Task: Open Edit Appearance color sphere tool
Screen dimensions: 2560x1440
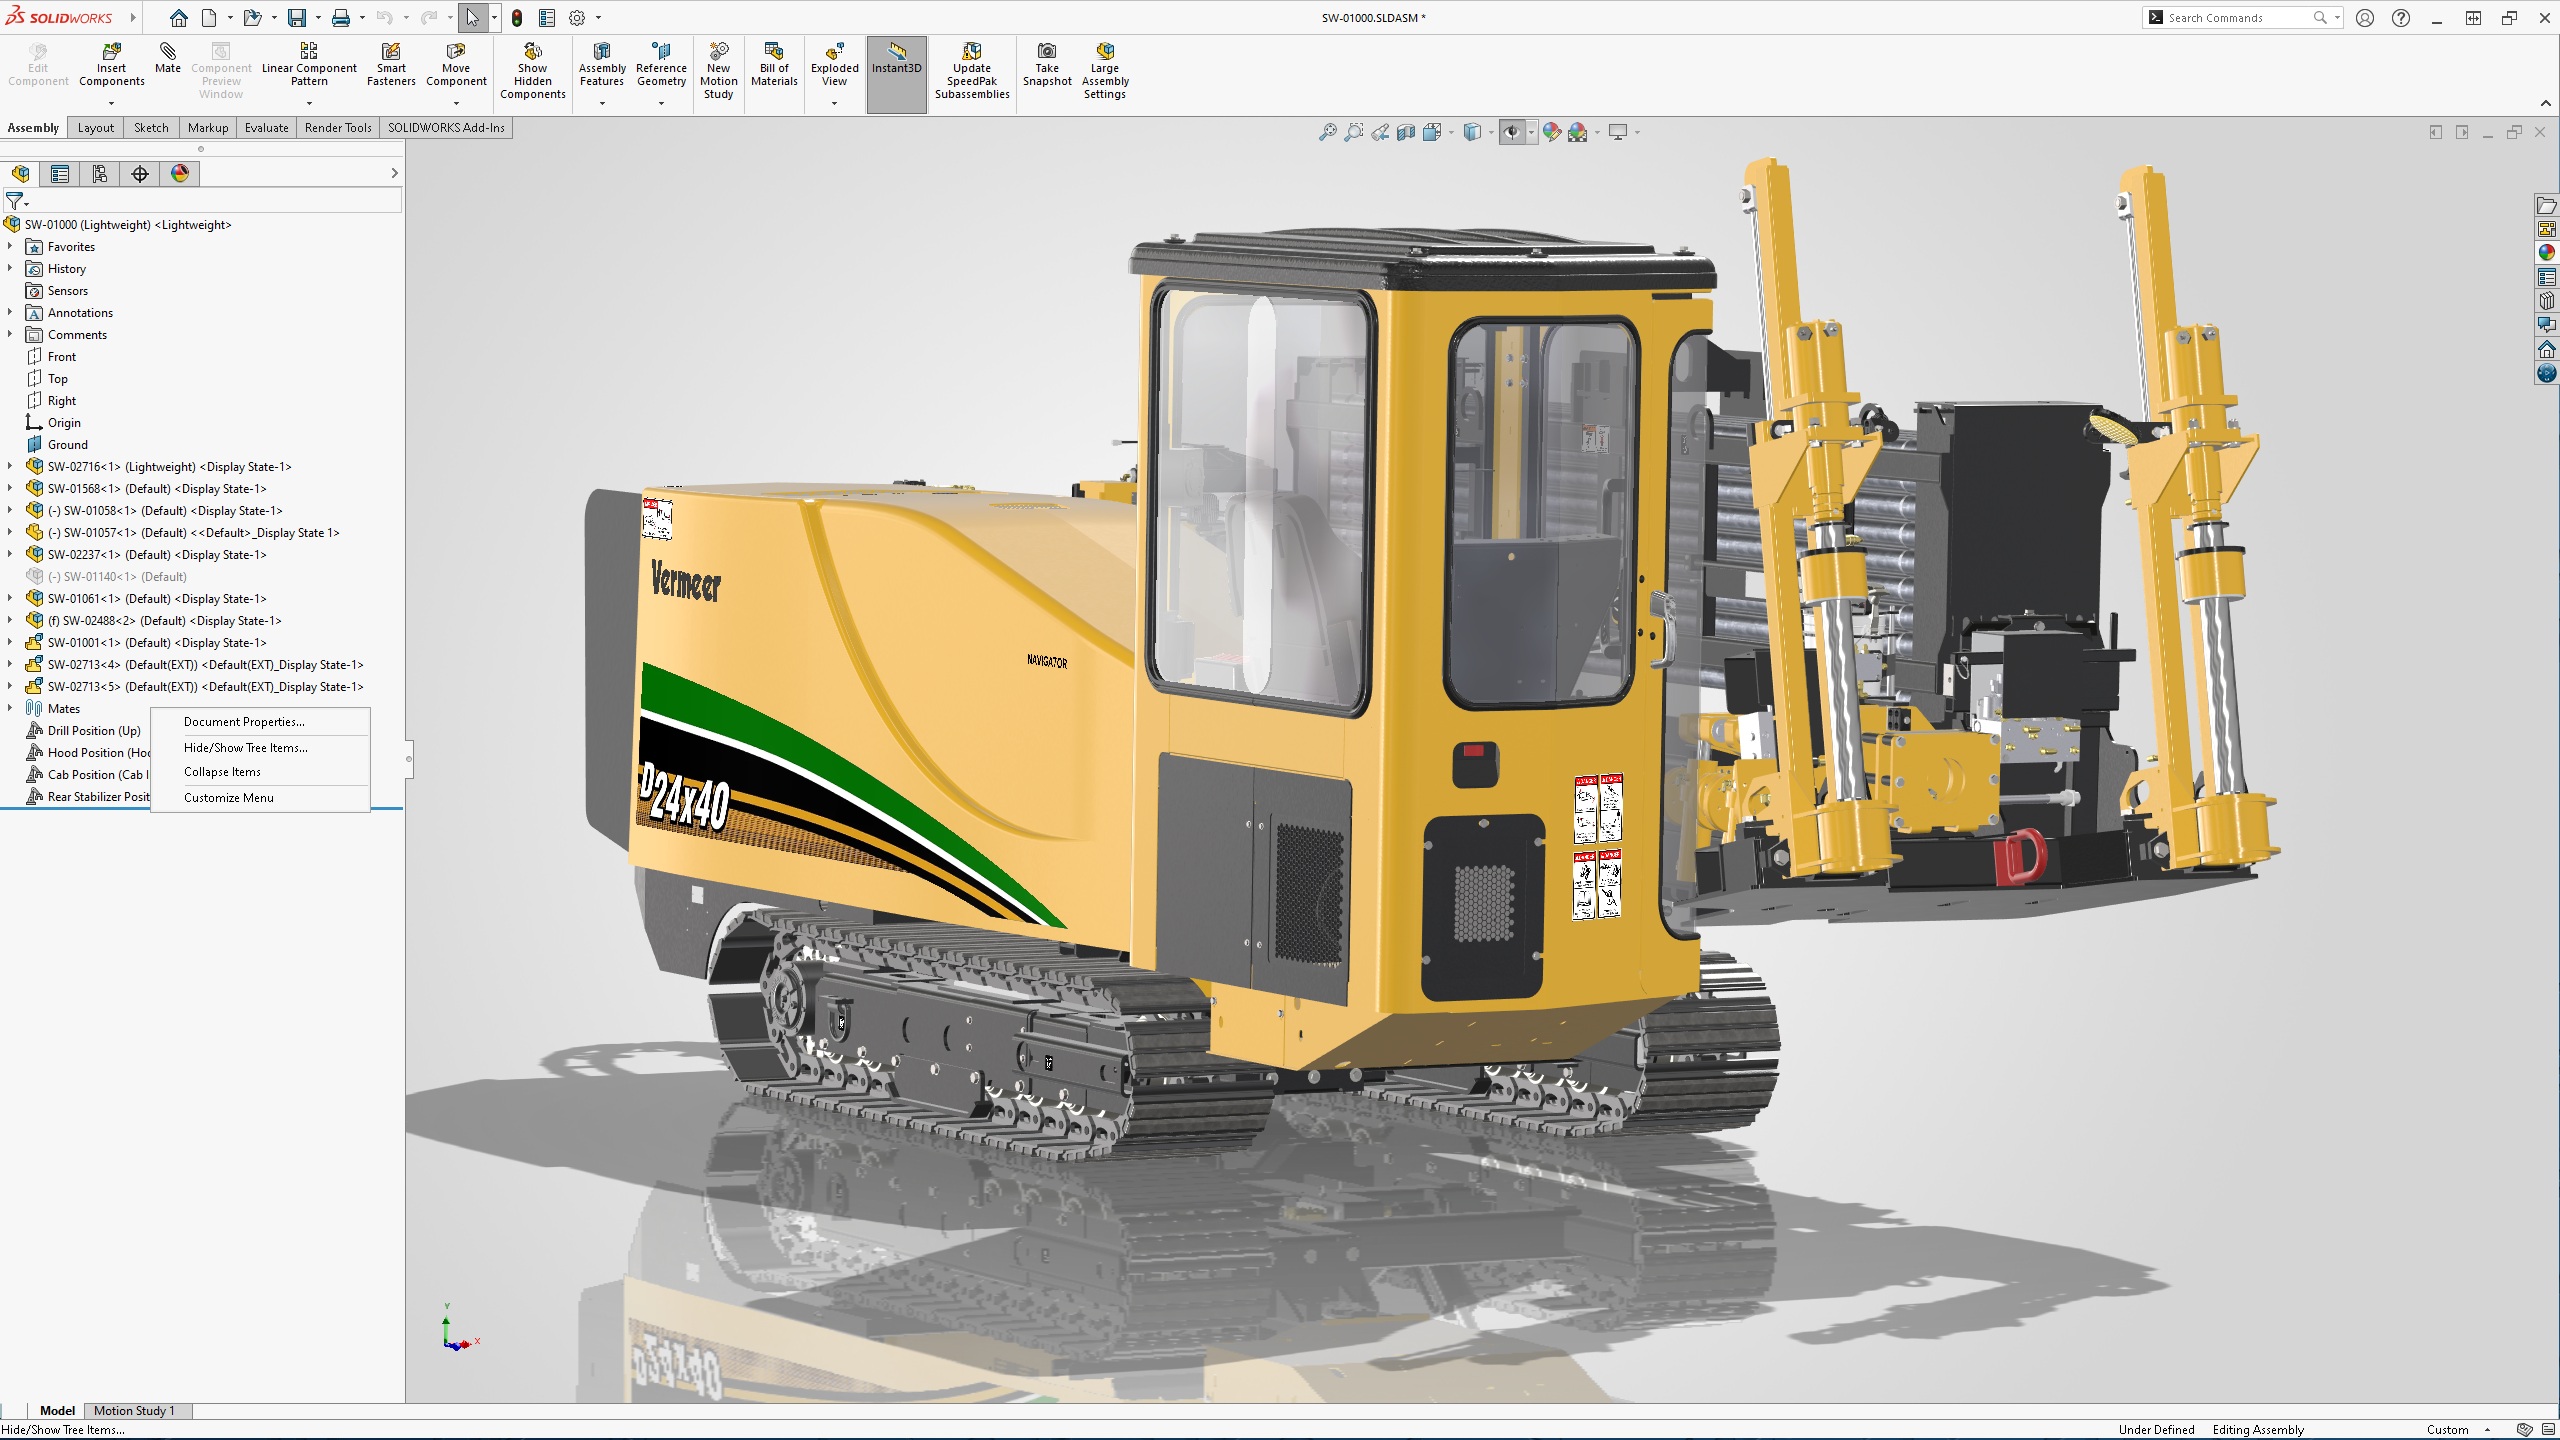Action: tap(1551, 132)
